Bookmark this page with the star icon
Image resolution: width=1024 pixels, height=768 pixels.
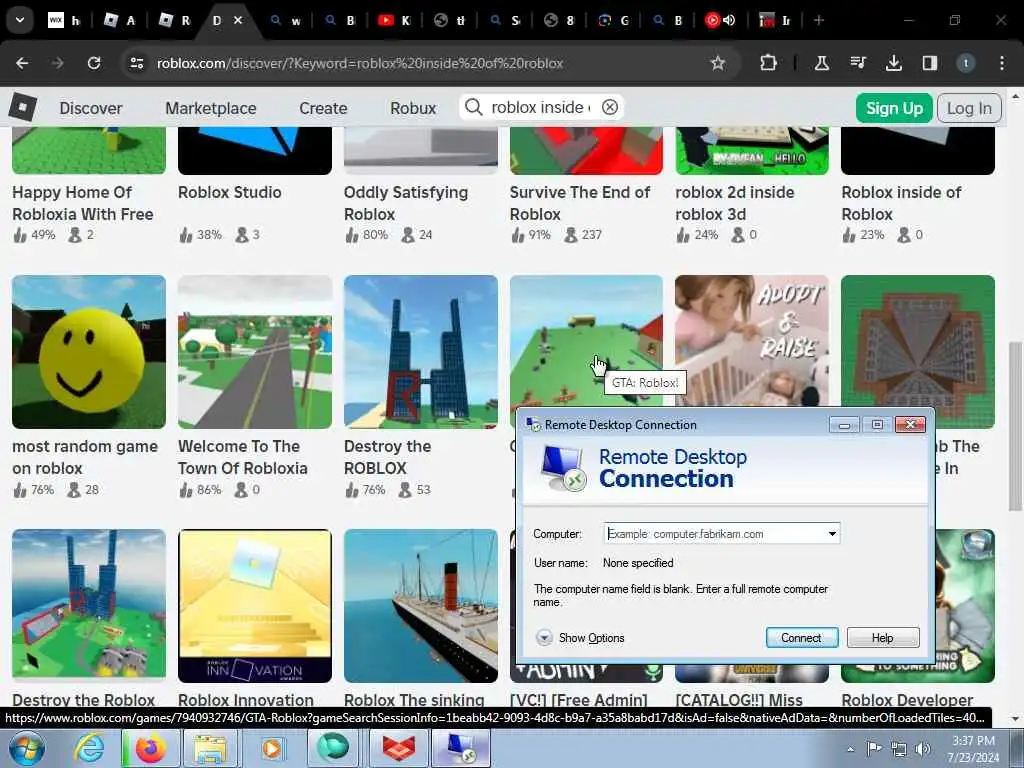pos(718,63)
